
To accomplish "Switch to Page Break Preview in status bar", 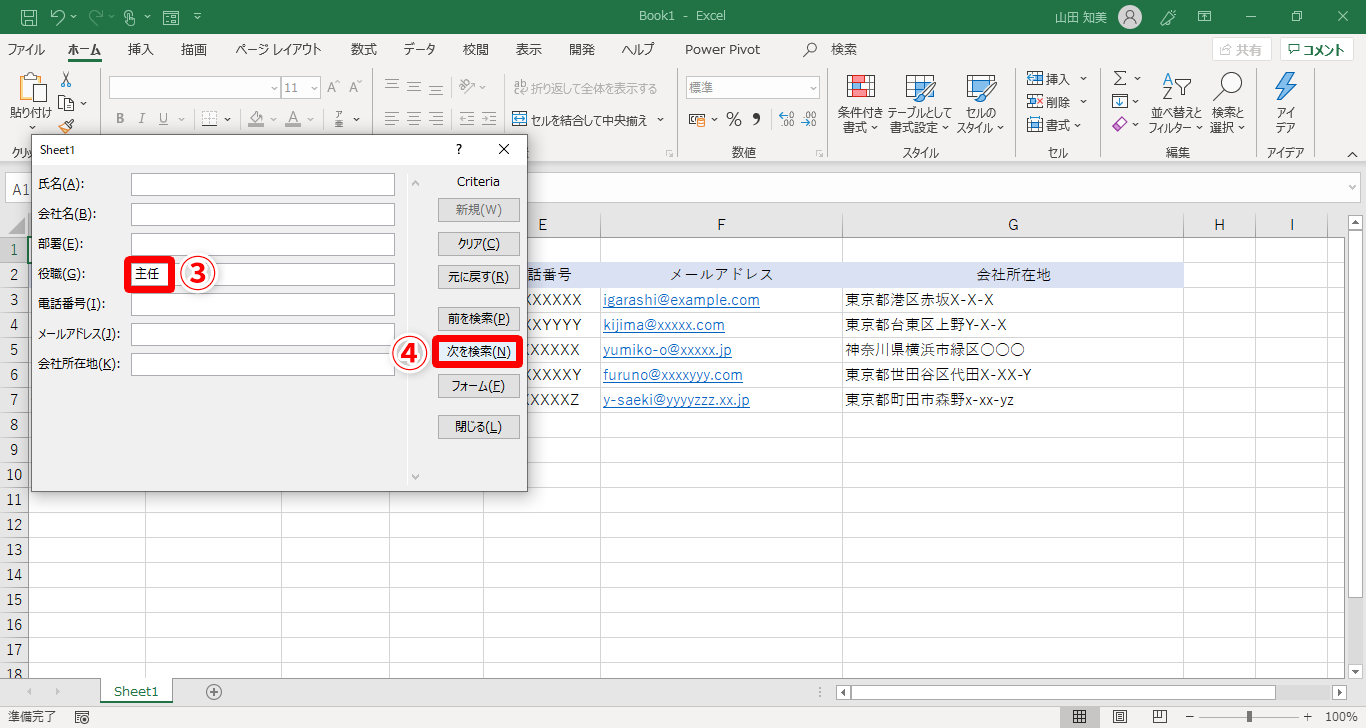I will tap(1161, 717).
